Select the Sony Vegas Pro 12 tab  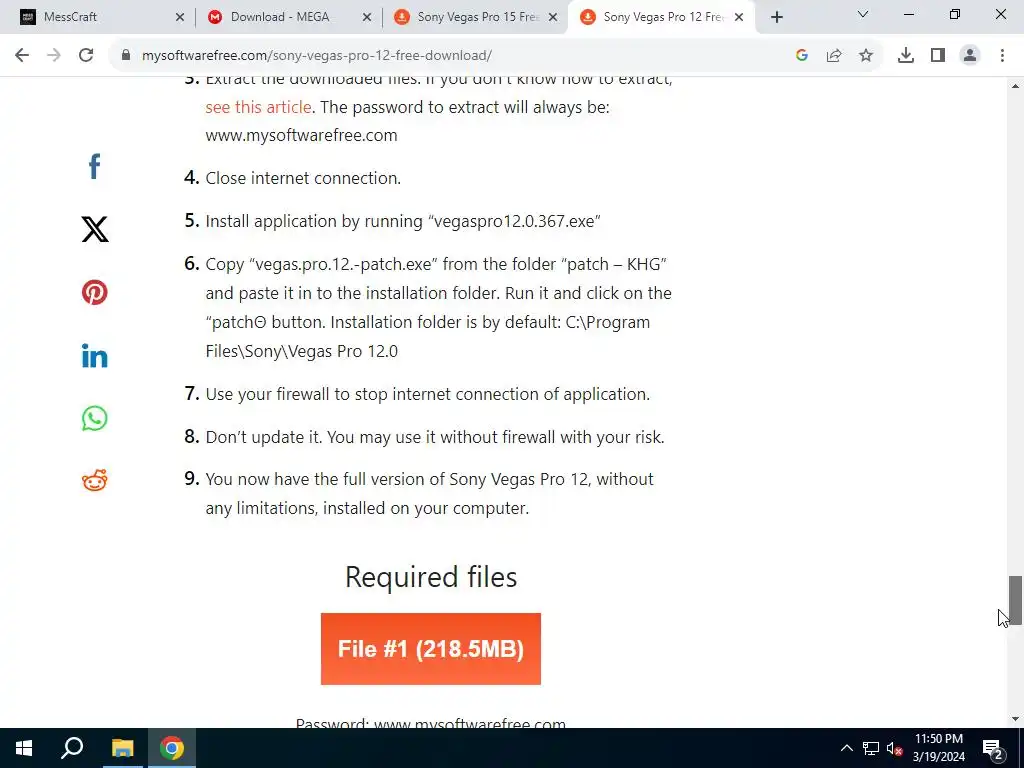tap(661, 18)
